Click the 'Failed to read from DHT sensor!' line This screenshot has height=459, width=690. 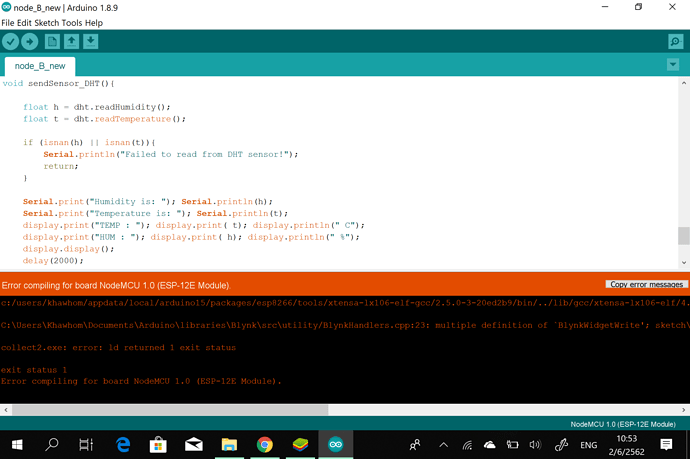pyautogui.click(x=171, y=154)
